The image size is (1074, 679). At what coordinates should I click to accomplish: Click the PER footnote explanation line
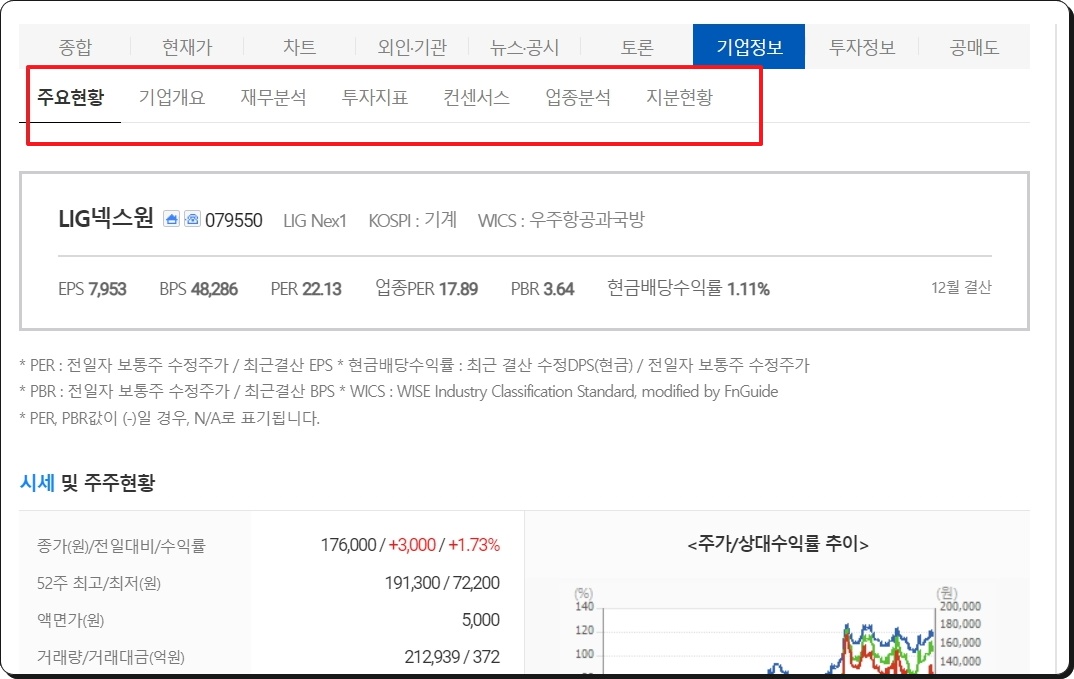pos(414,365)
